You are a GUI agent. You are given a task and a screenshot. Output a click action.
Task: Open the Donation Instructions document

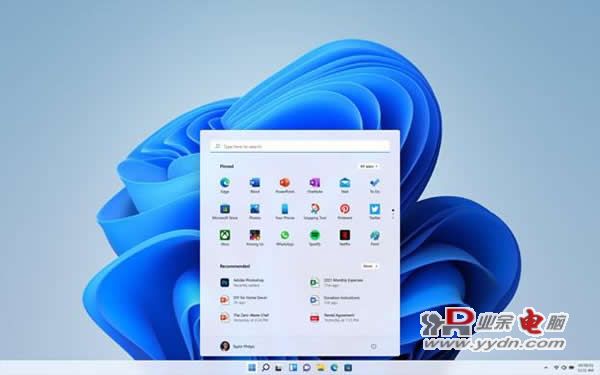coord(335,300)
